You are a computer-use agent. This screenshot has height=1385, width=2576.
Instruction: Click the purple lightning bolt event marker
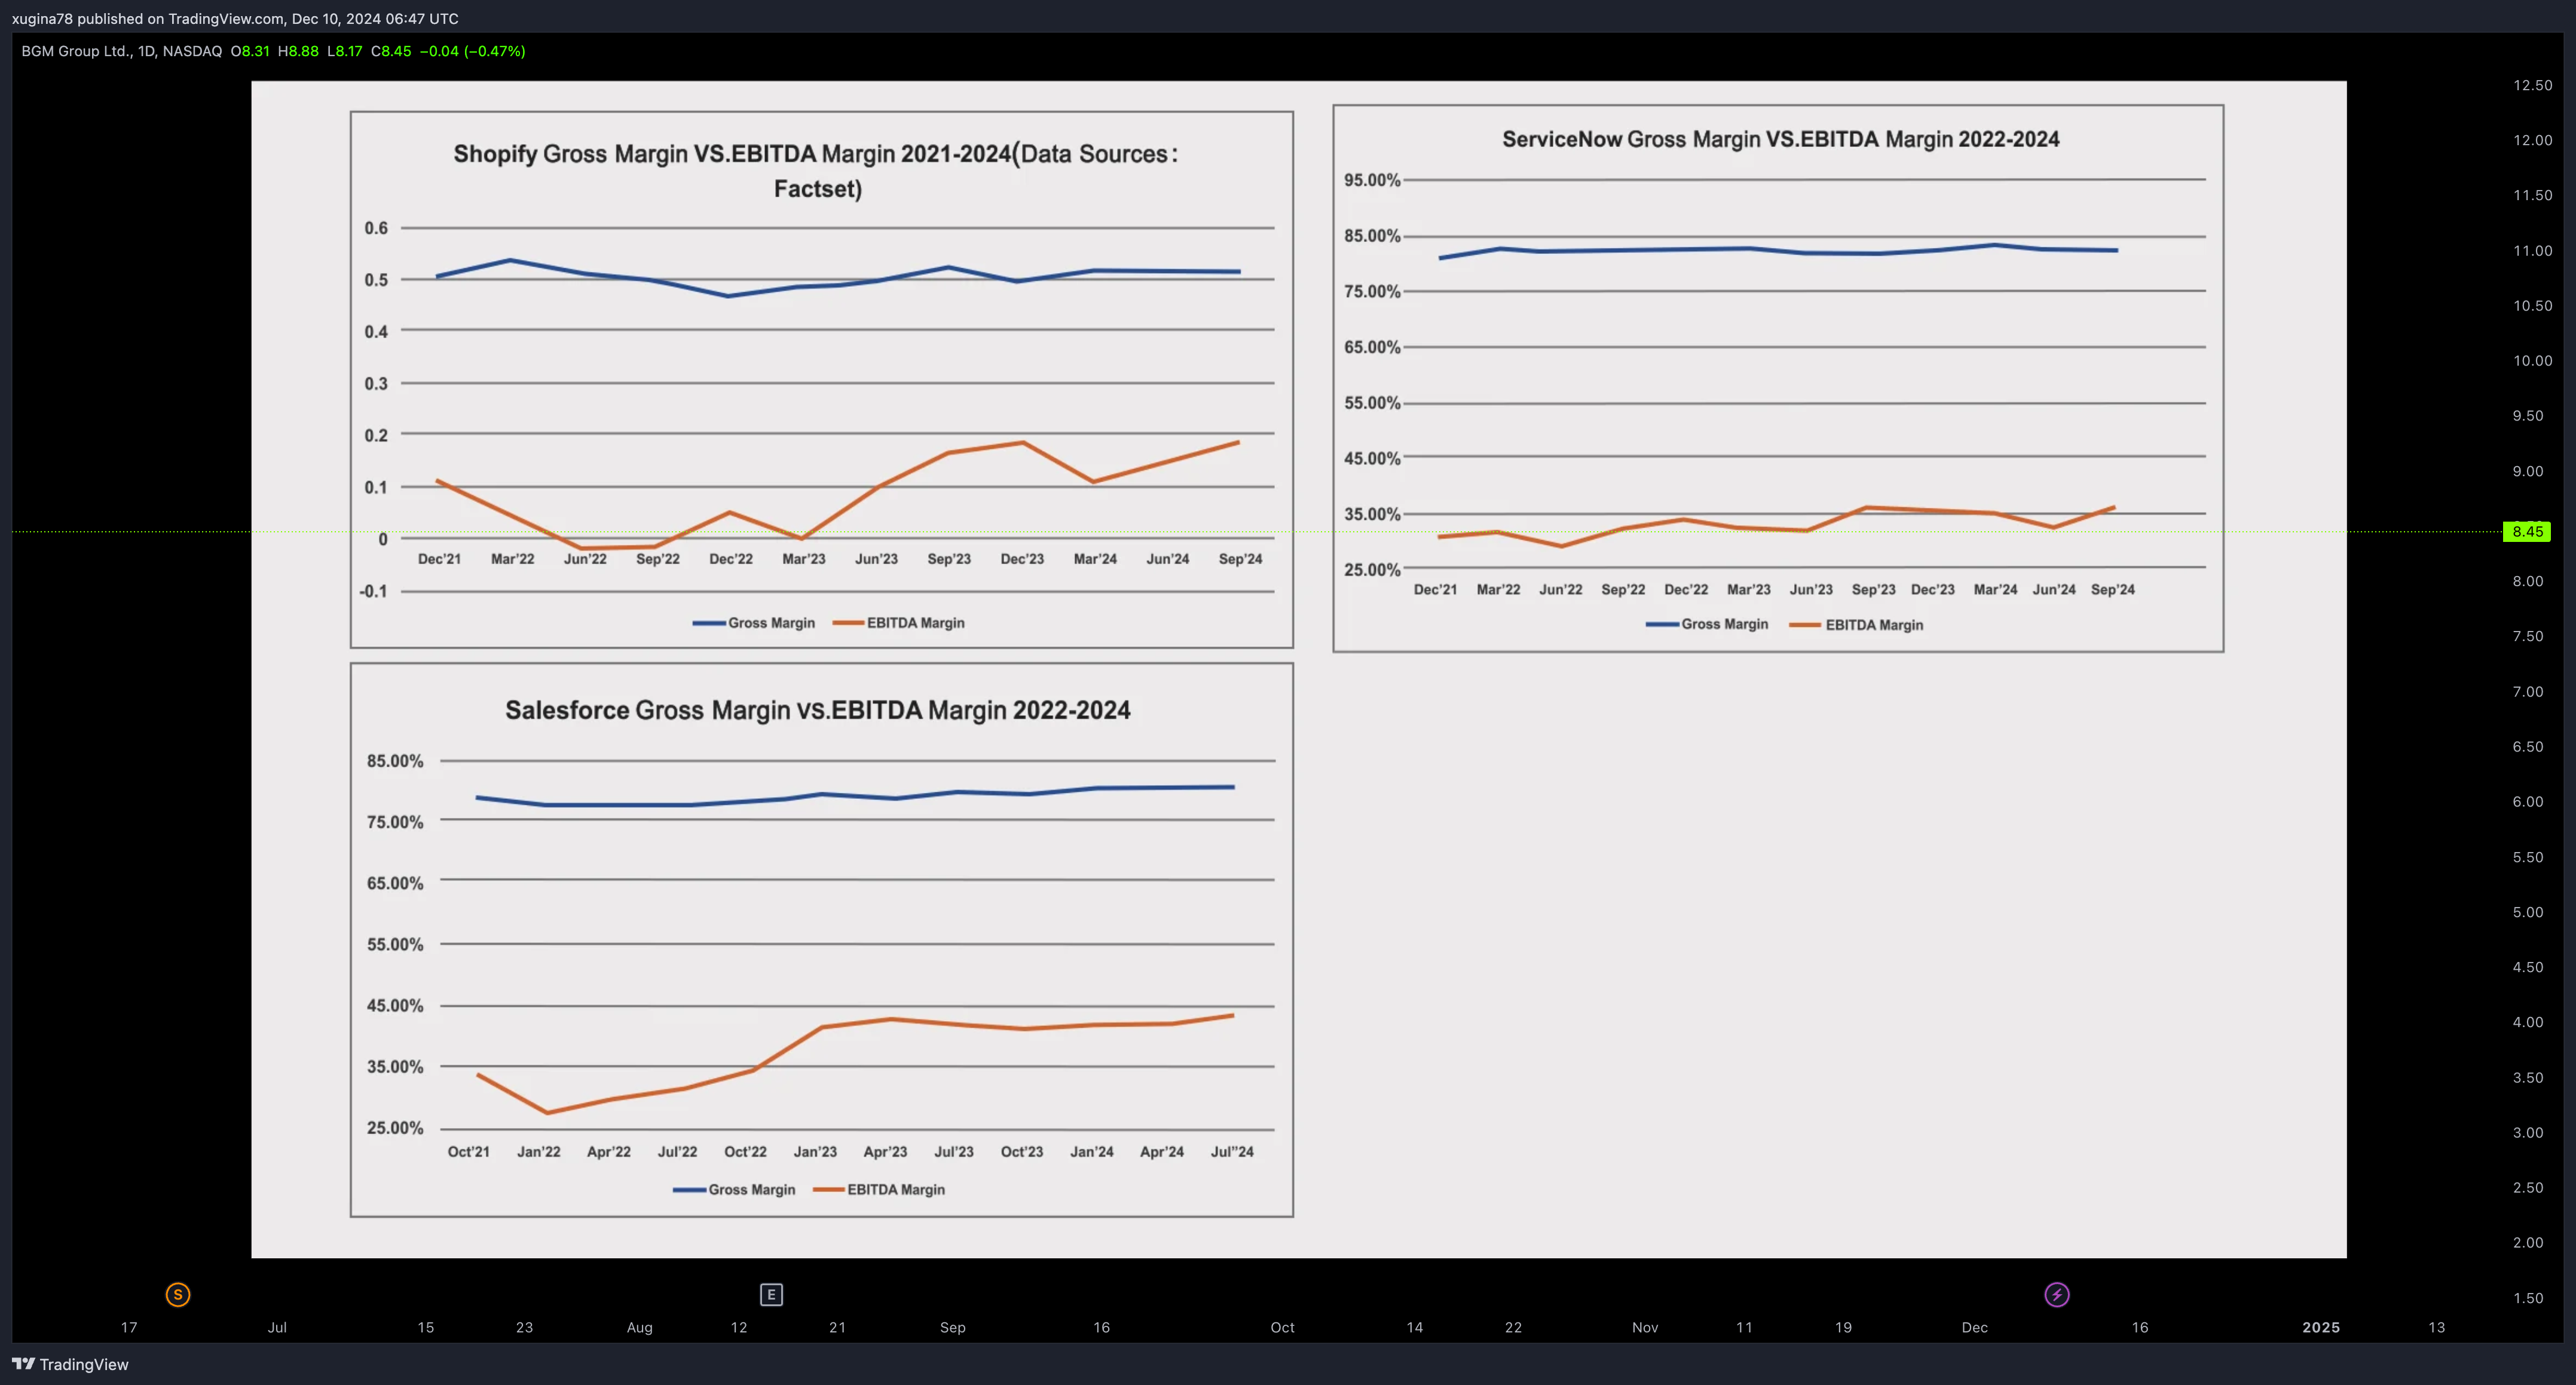[x=2057, y=1295]
